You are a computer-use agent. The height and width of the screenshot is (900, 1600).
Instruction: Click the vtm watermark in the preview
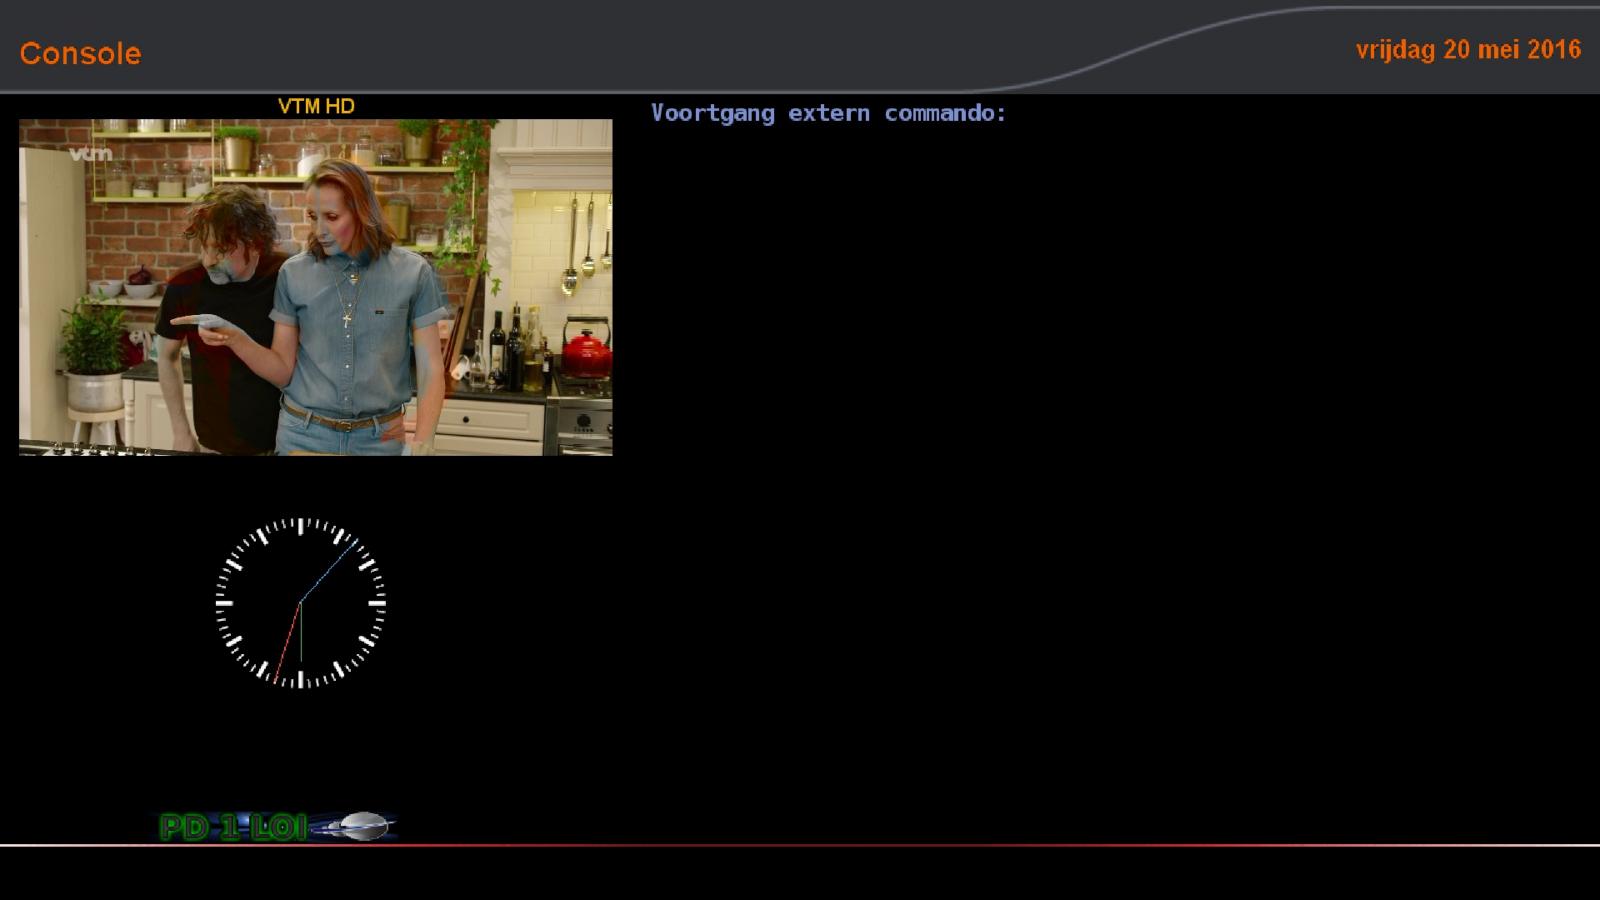tap(90, 154)
